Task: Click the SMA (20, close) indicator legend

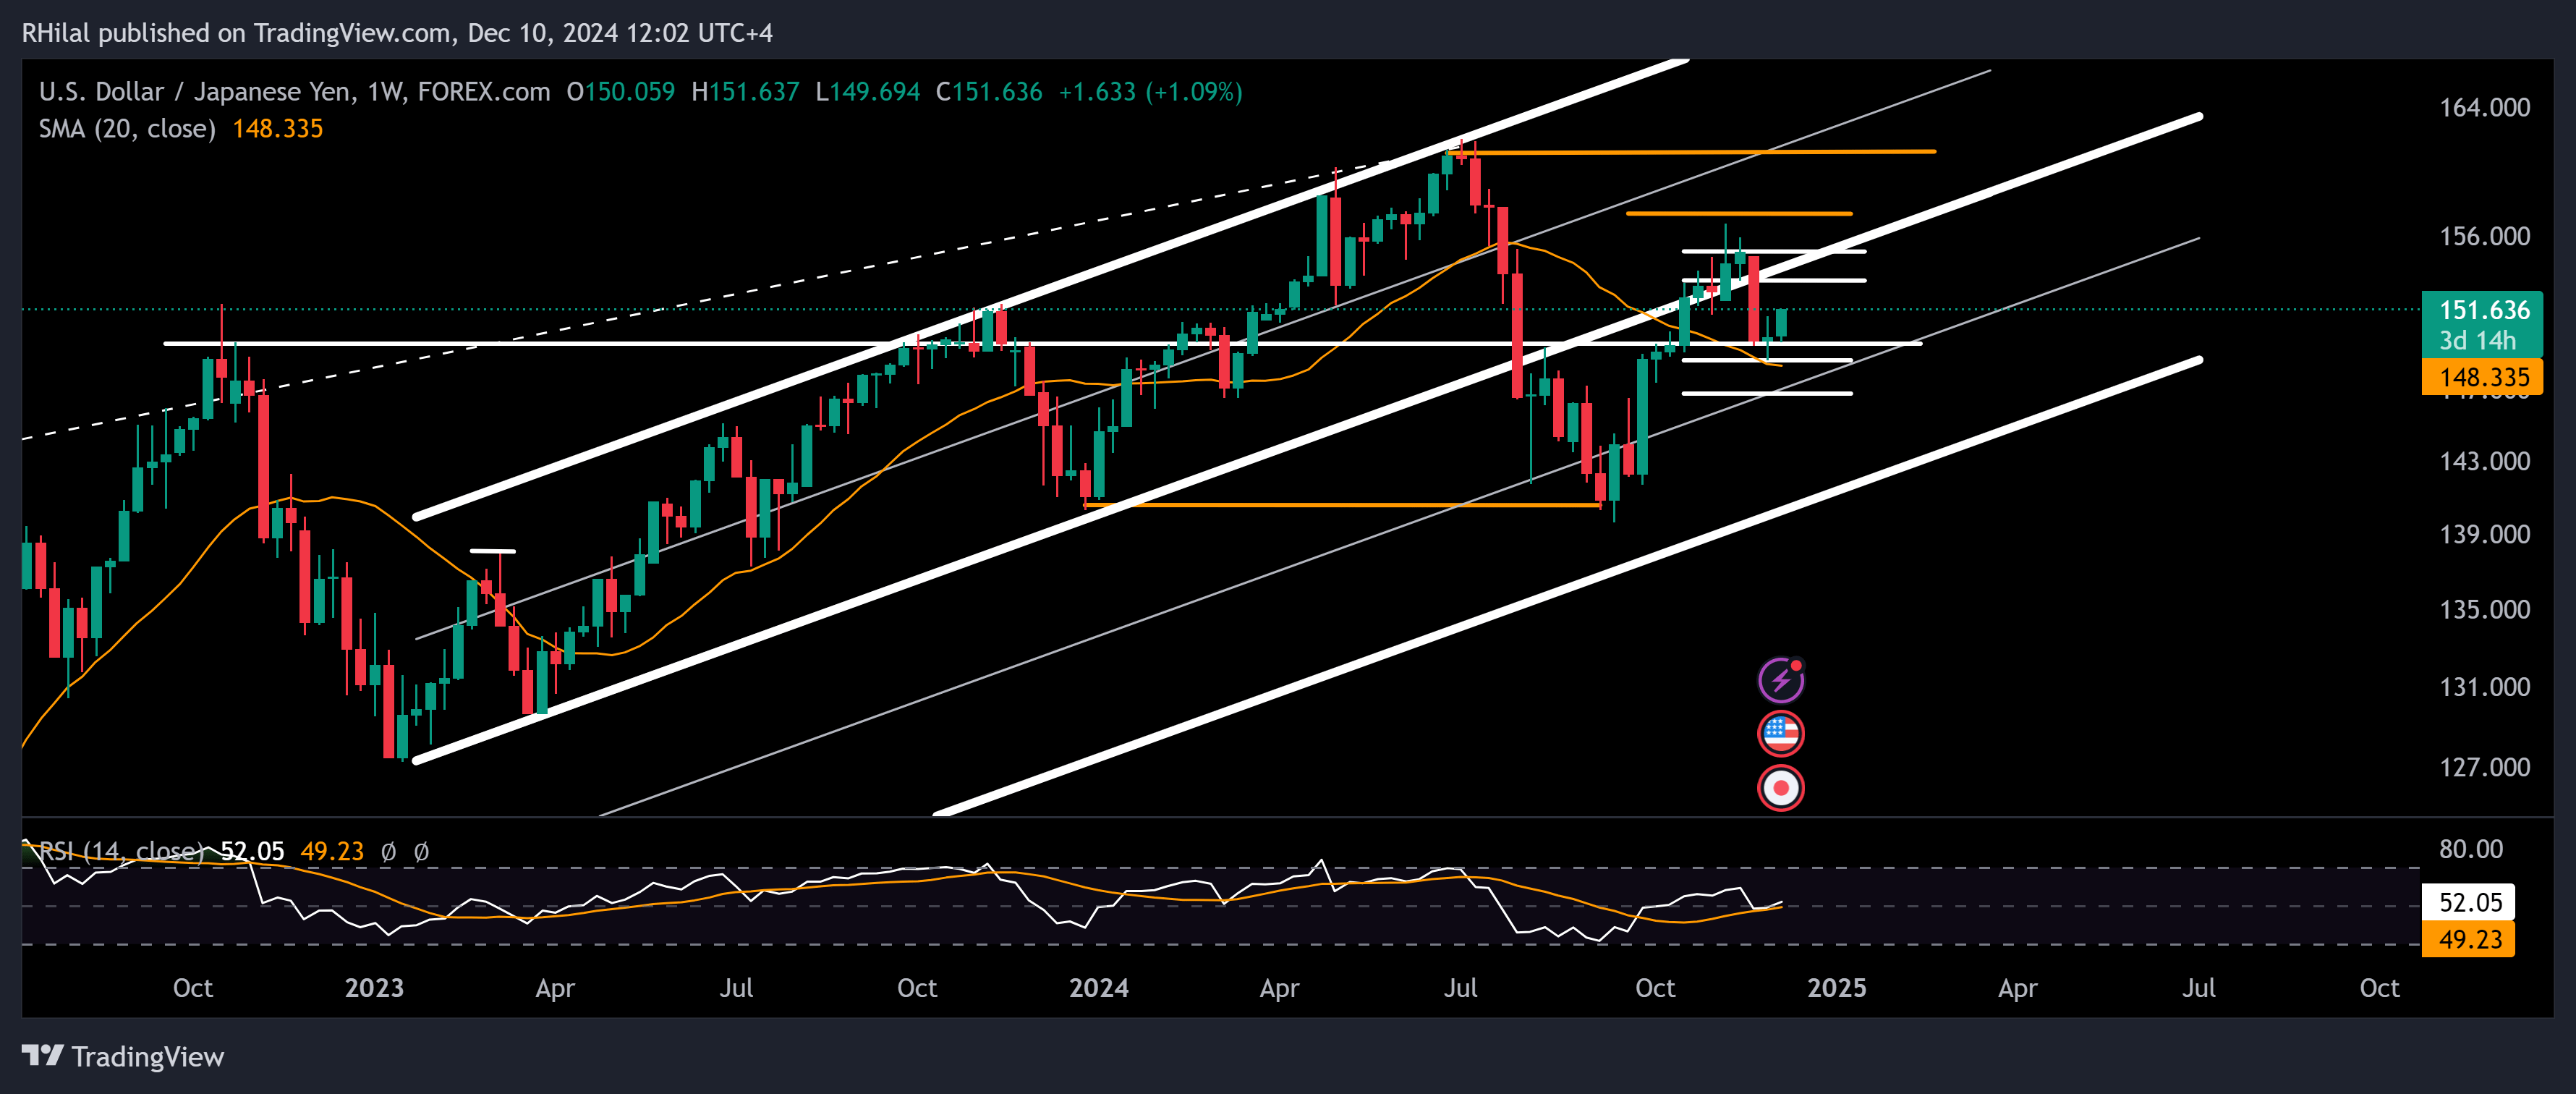Action: pos(127,128)
